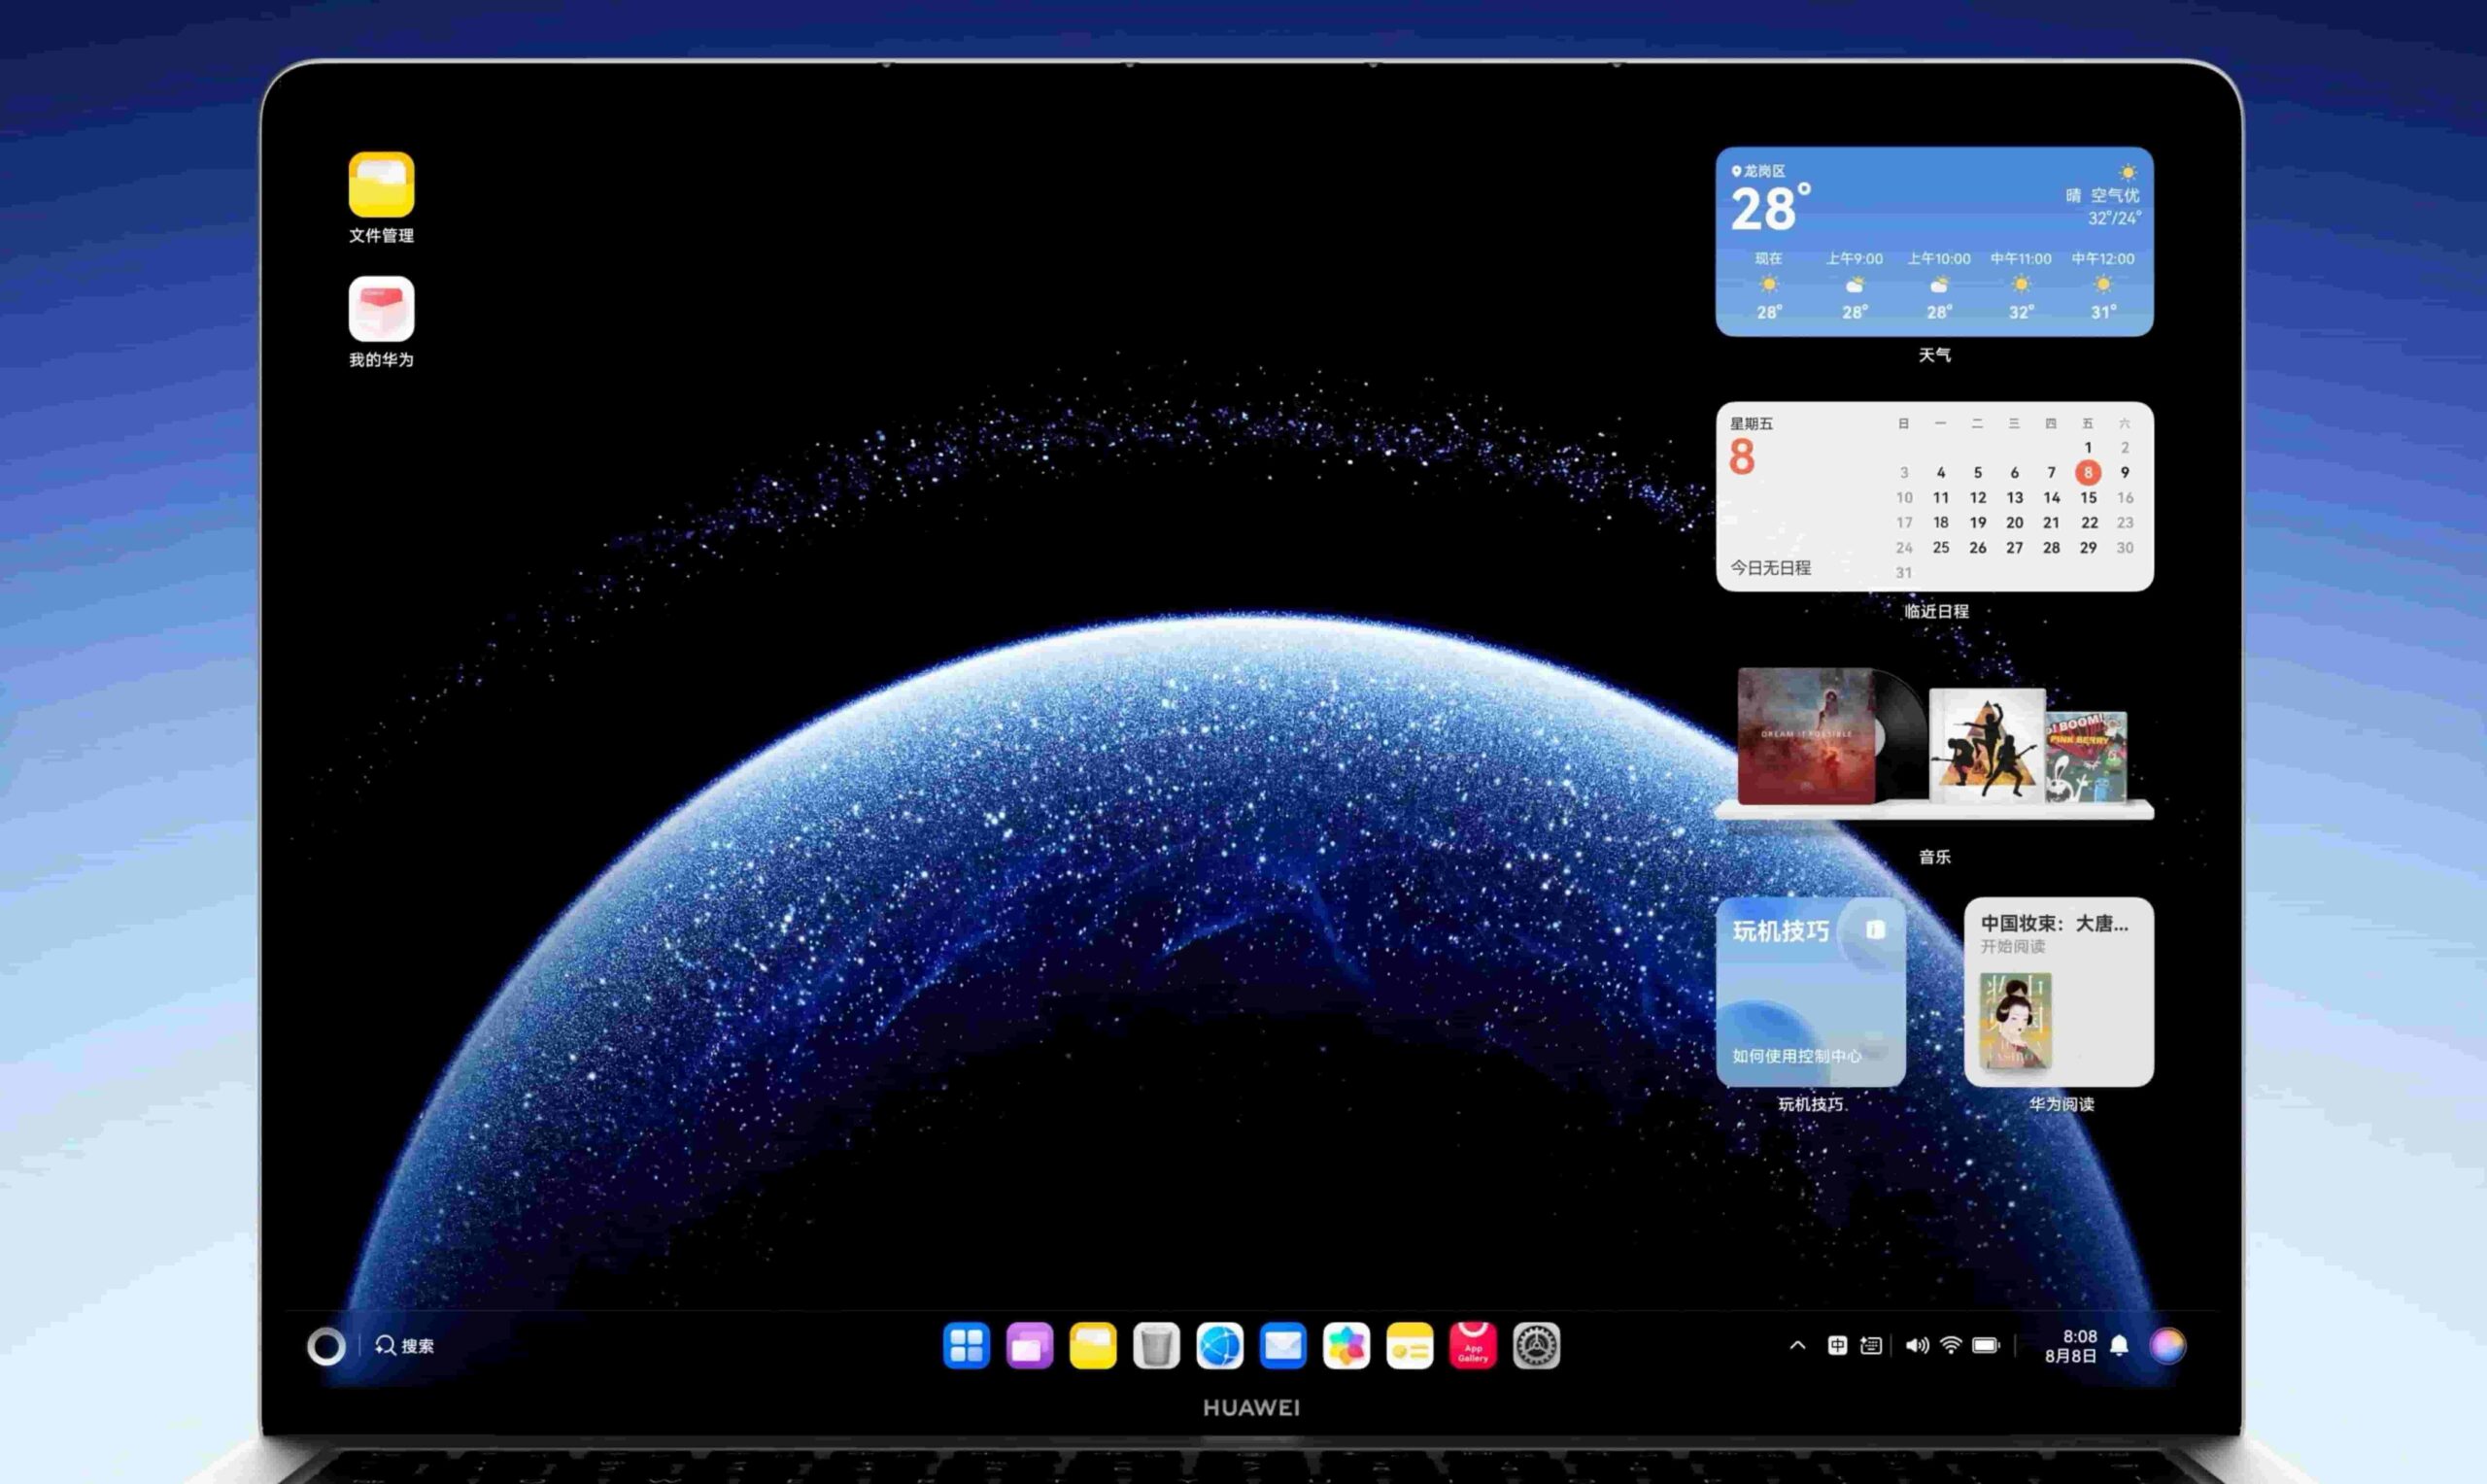
Task: Launch the browser from the dock
Action: [1219, 1345]
